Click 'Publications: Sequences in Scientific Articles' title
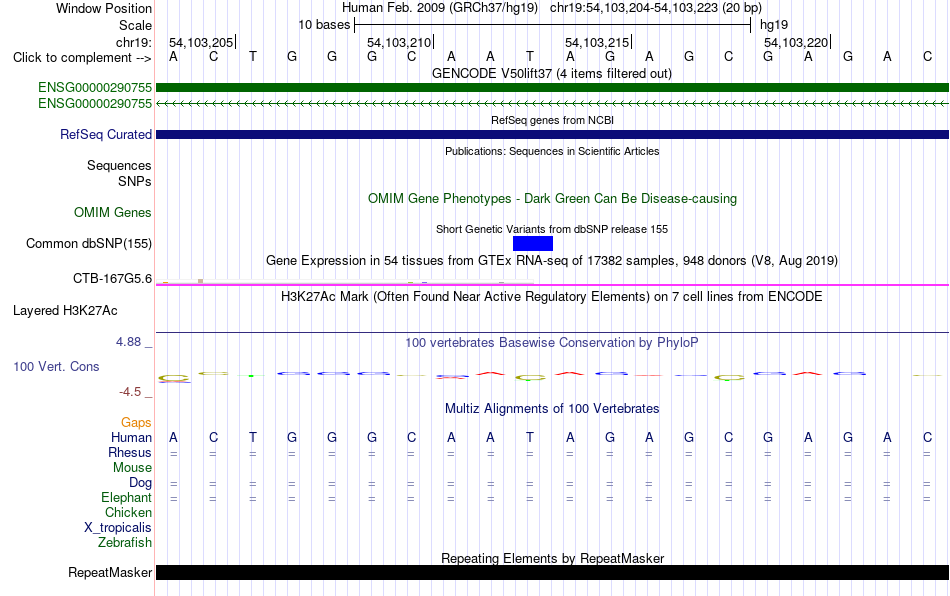The image size is (950, 596). click(552, 151)
